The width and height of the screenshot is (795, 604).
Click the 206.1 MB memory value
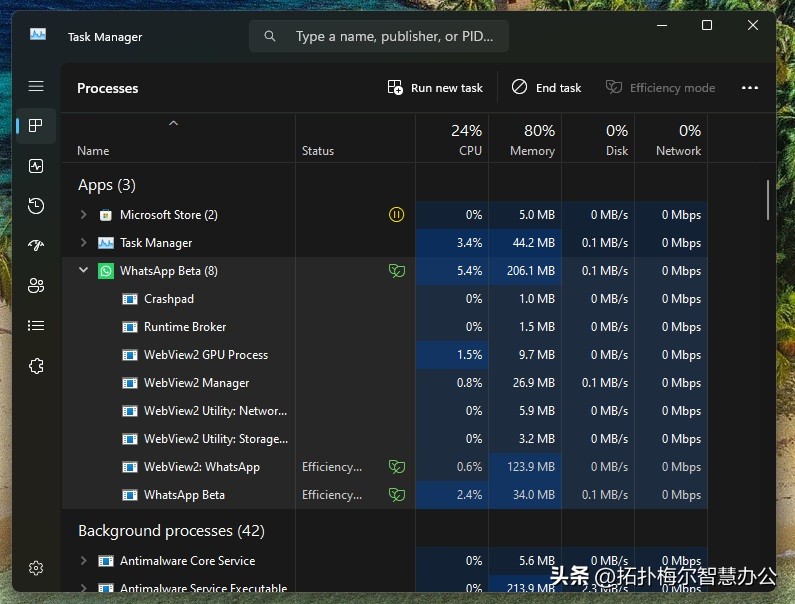pyautogui.click(x=530, y=271)
